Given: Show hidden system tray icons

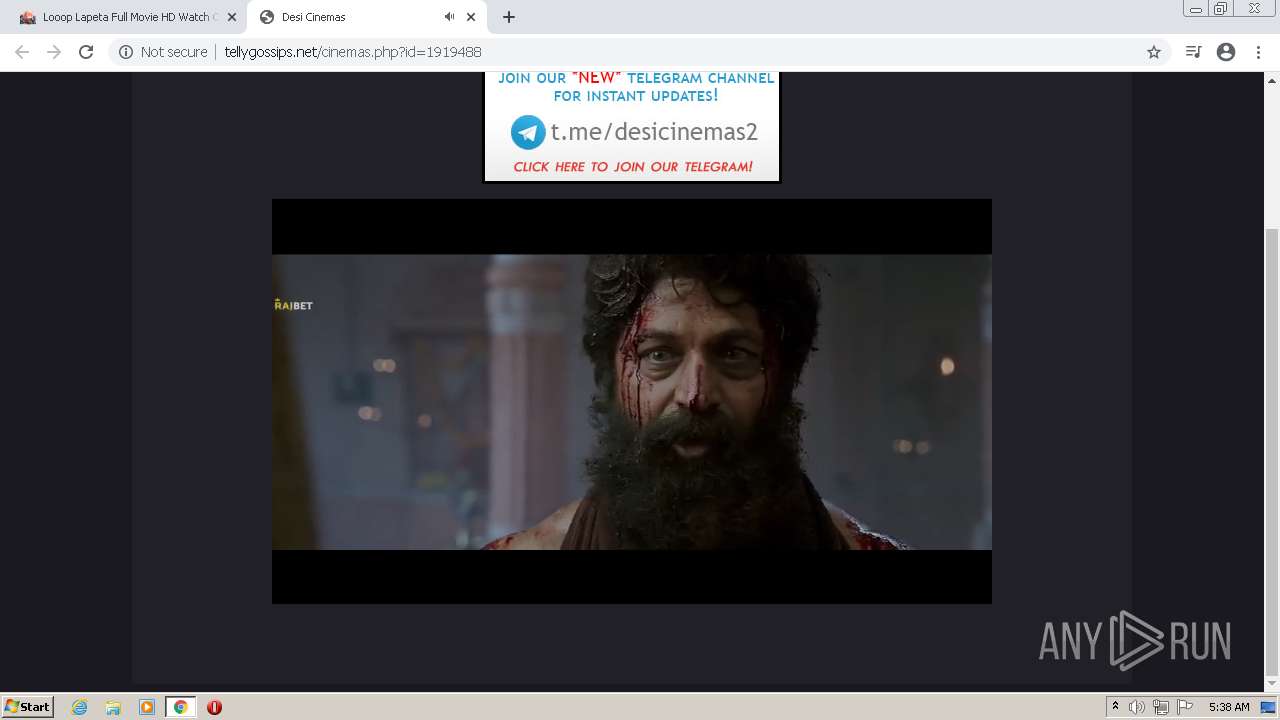Looking at the screenshot, I should click(1116, 707).
